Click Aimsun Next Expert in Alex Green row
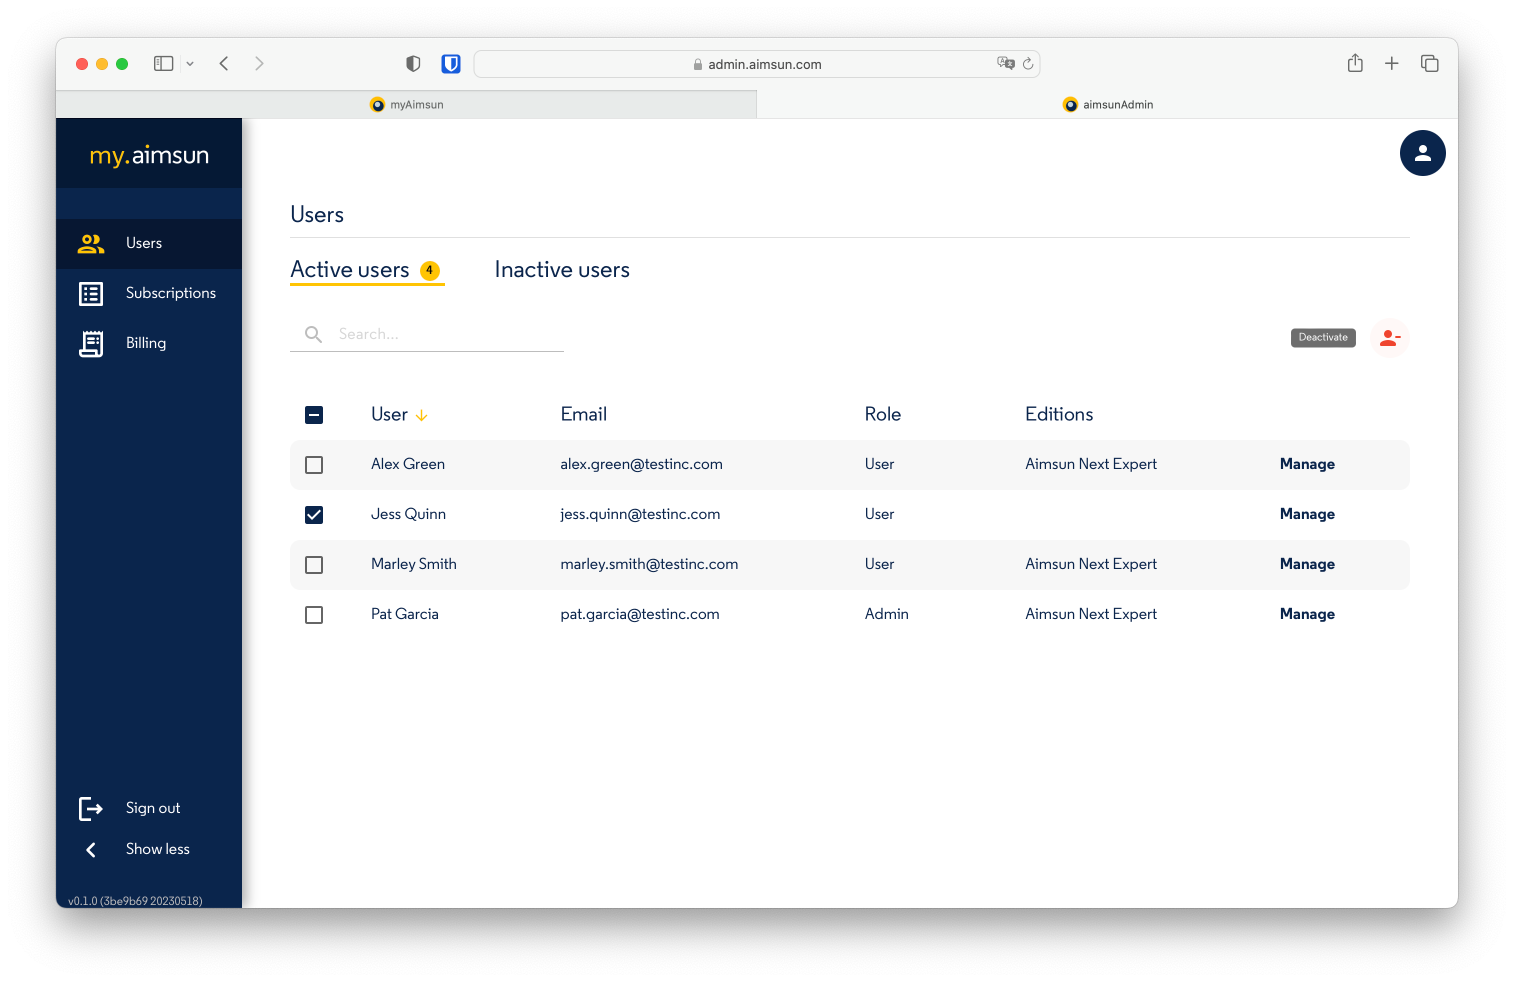1514x982 pixels. tap(1091, 464)
